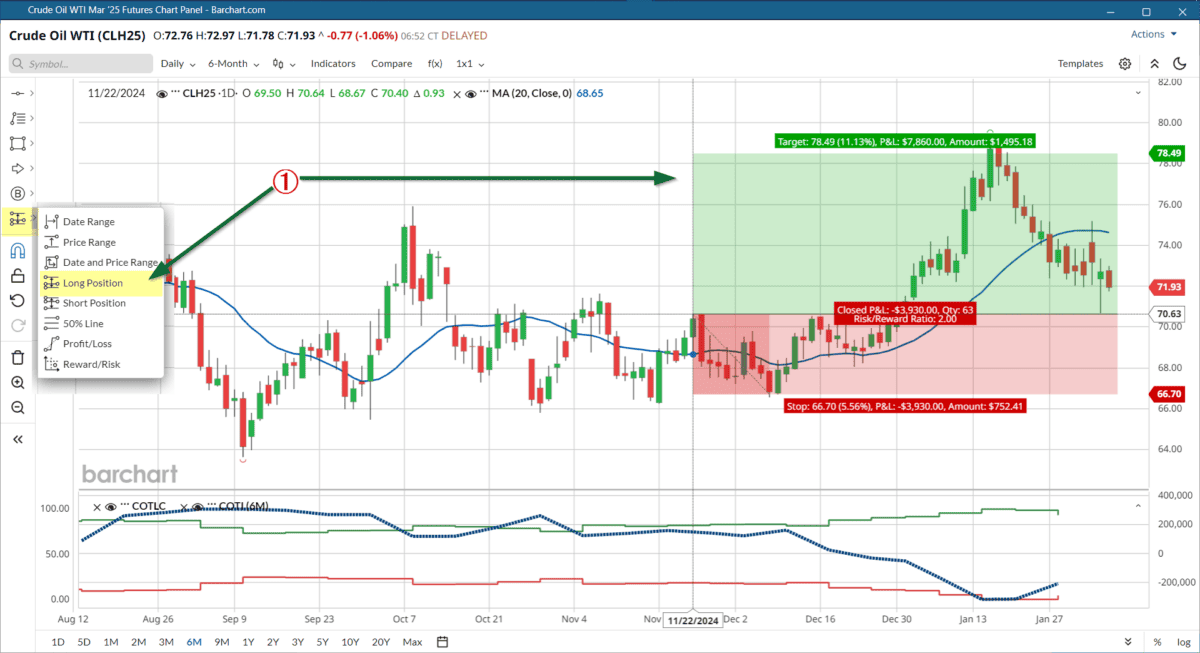Viewport: 1200px width, 653px height.
Task: Open the zoom-in tool
Action: (x=18, y=382)
